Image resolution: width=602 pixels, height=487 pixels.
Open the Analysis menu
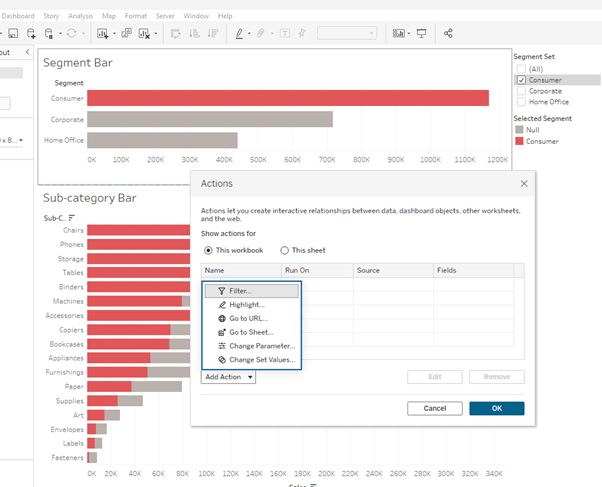click(80, 16)
